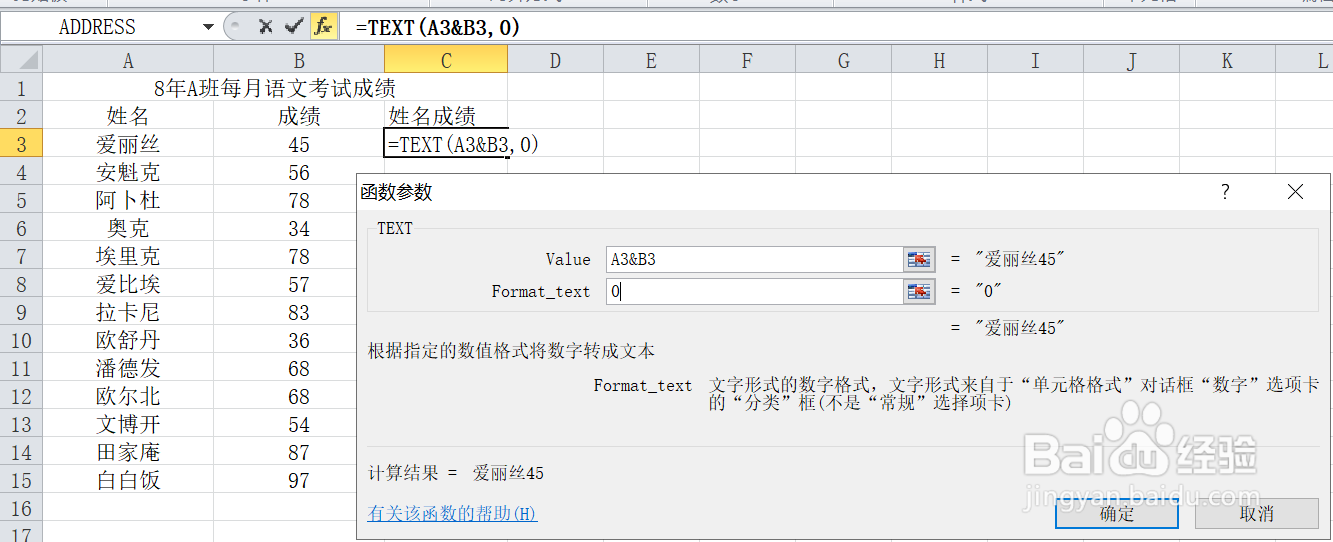Click the 确定 button

click(x=1117, y=514)
